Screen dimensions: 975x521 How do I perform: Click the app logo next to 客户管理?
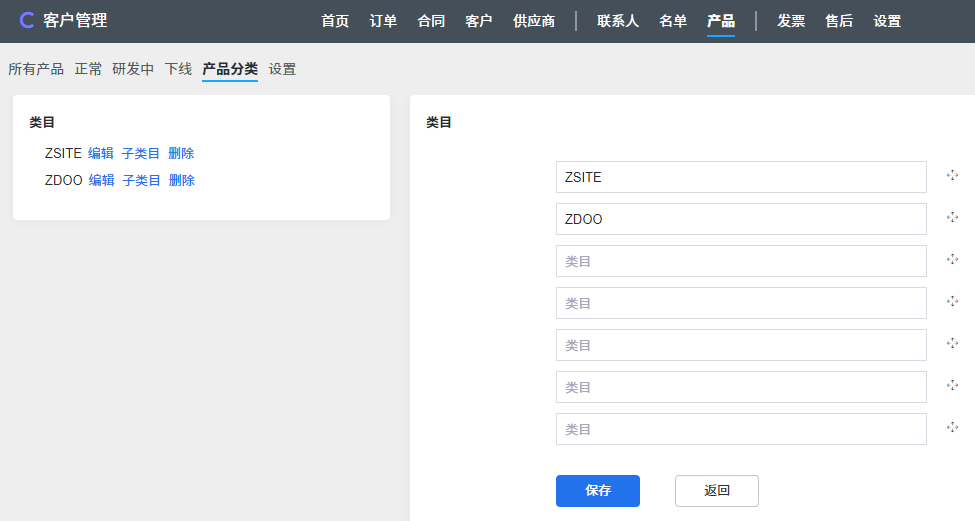click(27, 21)
